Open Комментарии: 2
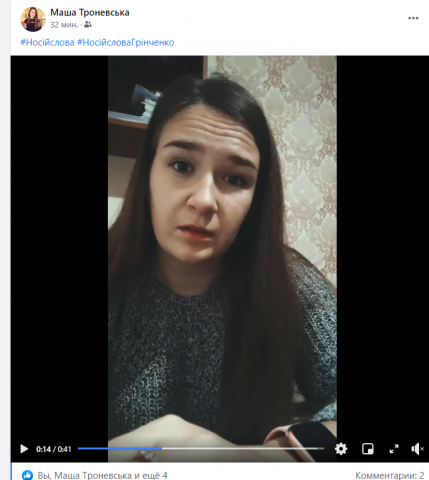The height and width of the screenshot is (480, 429). coord(390,475)
